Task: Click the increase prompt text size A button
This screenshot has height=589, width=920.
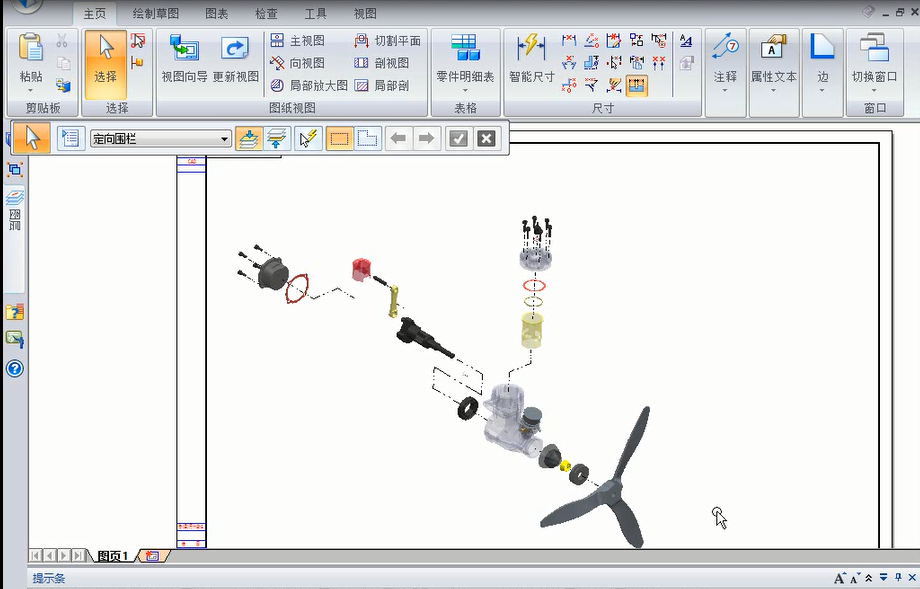Action: tap(839, 578)
